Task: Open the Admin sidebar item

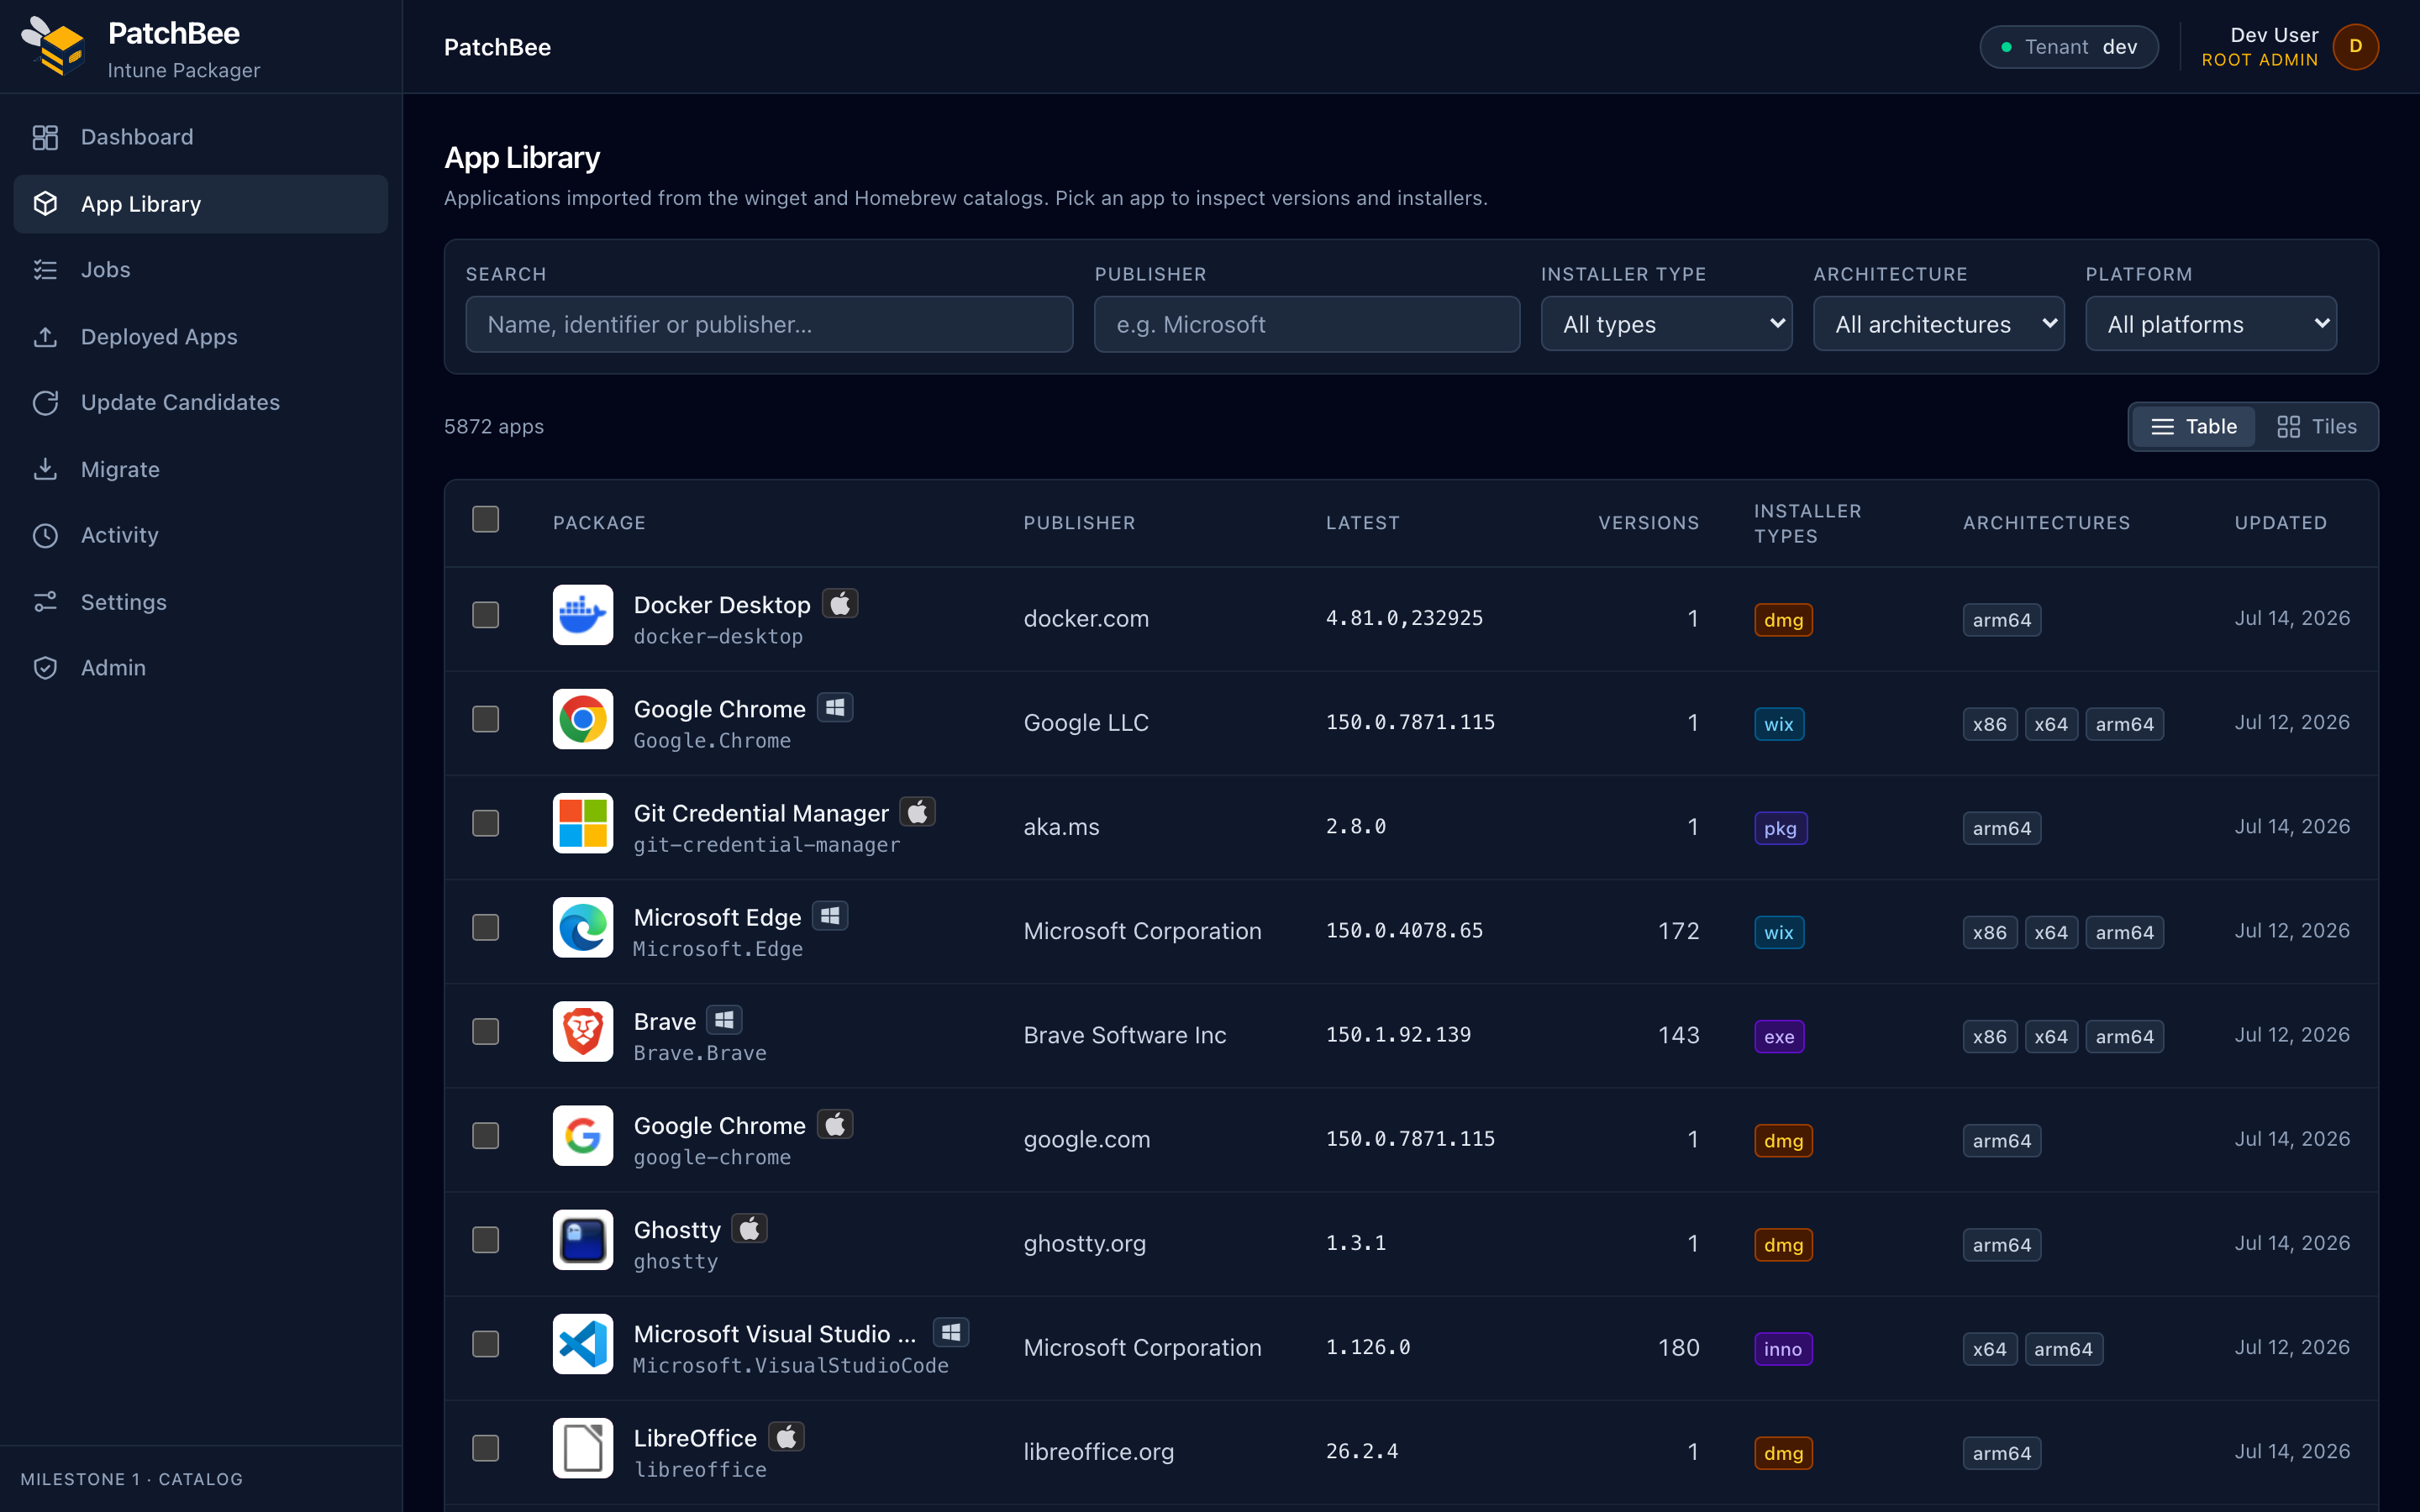Action: tap(201, 668)
